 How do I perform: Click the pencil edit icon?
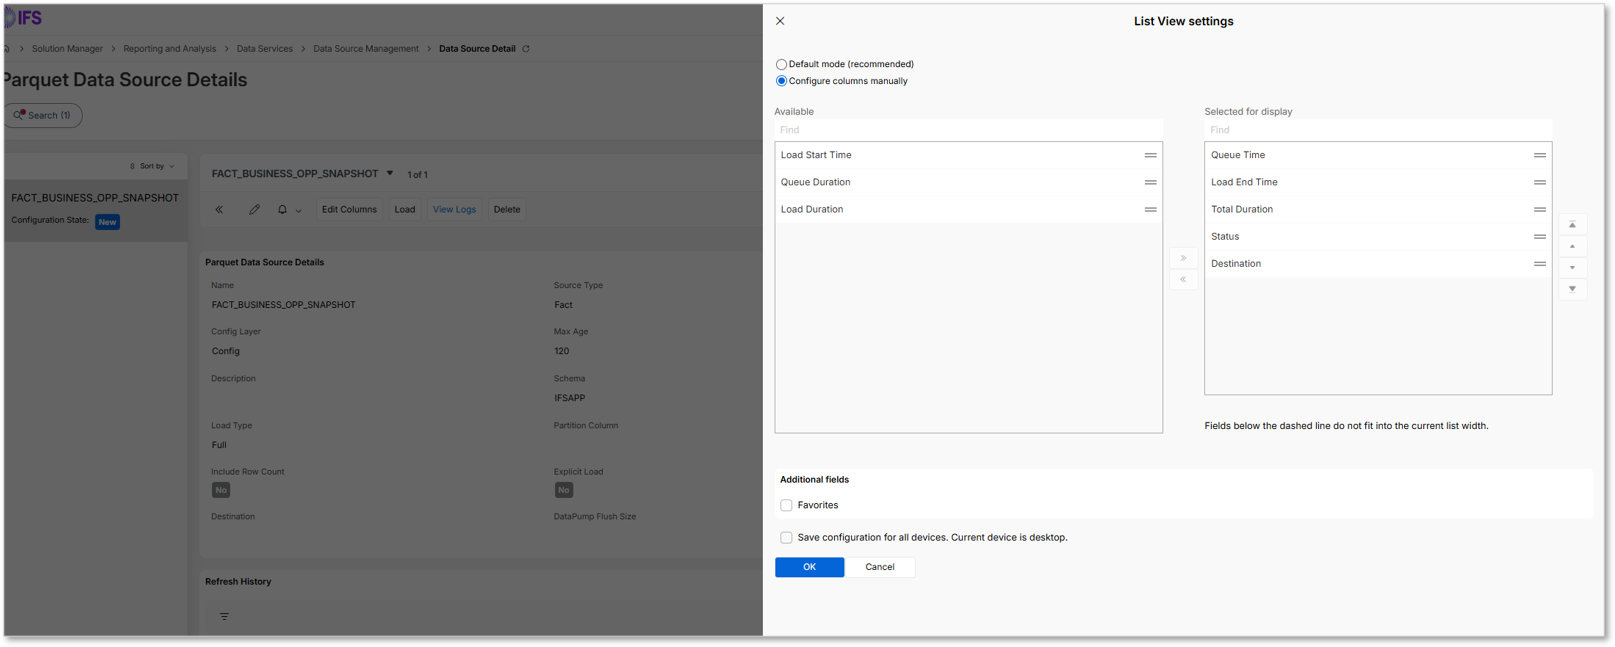pos(254,210)
